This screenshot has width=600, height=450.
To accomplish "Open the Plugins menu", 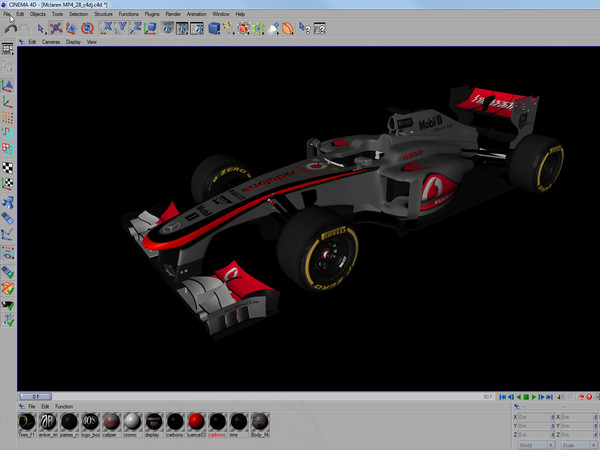I will pos(152,14).
